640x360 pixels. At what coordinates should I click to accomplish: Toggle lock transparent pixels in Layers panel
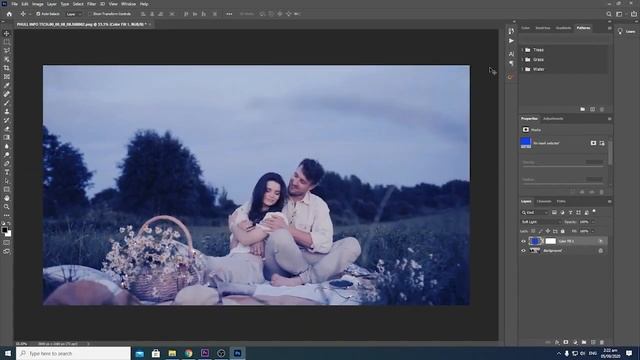click(x=533, y=231)
